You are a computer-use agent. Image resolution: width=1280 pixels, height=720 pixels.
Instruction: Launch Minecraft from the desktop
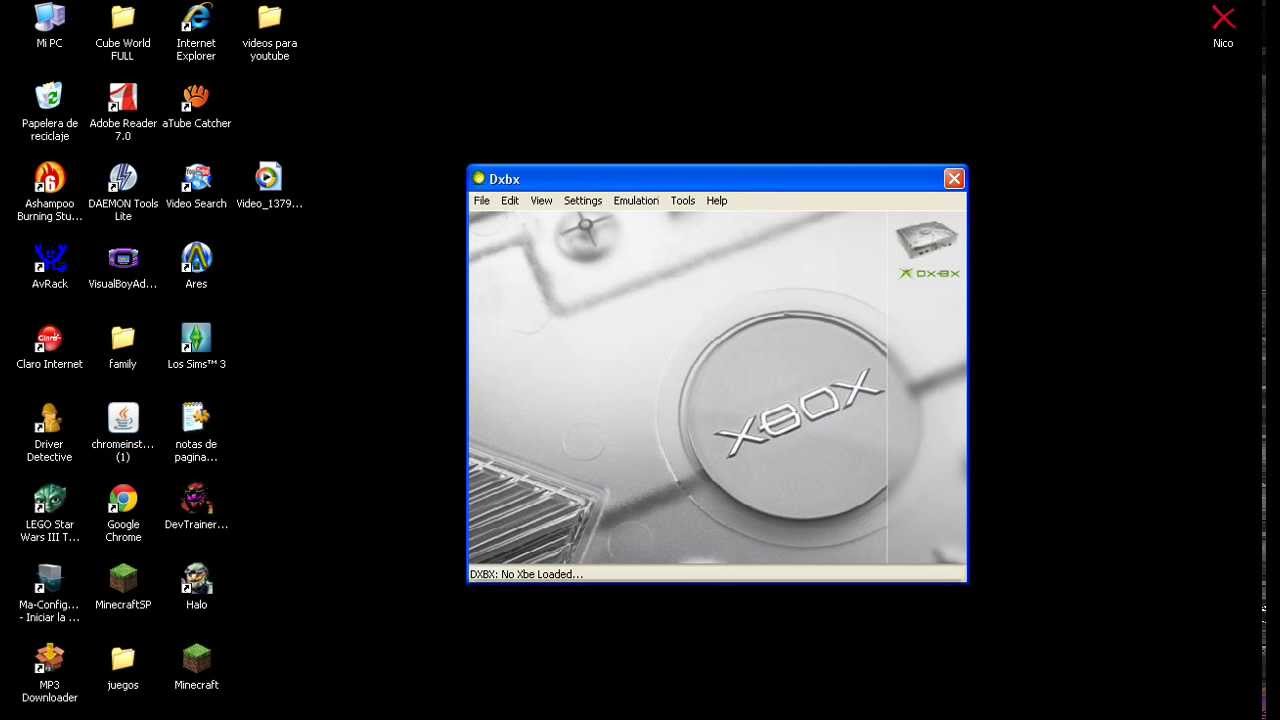point(196,668)
